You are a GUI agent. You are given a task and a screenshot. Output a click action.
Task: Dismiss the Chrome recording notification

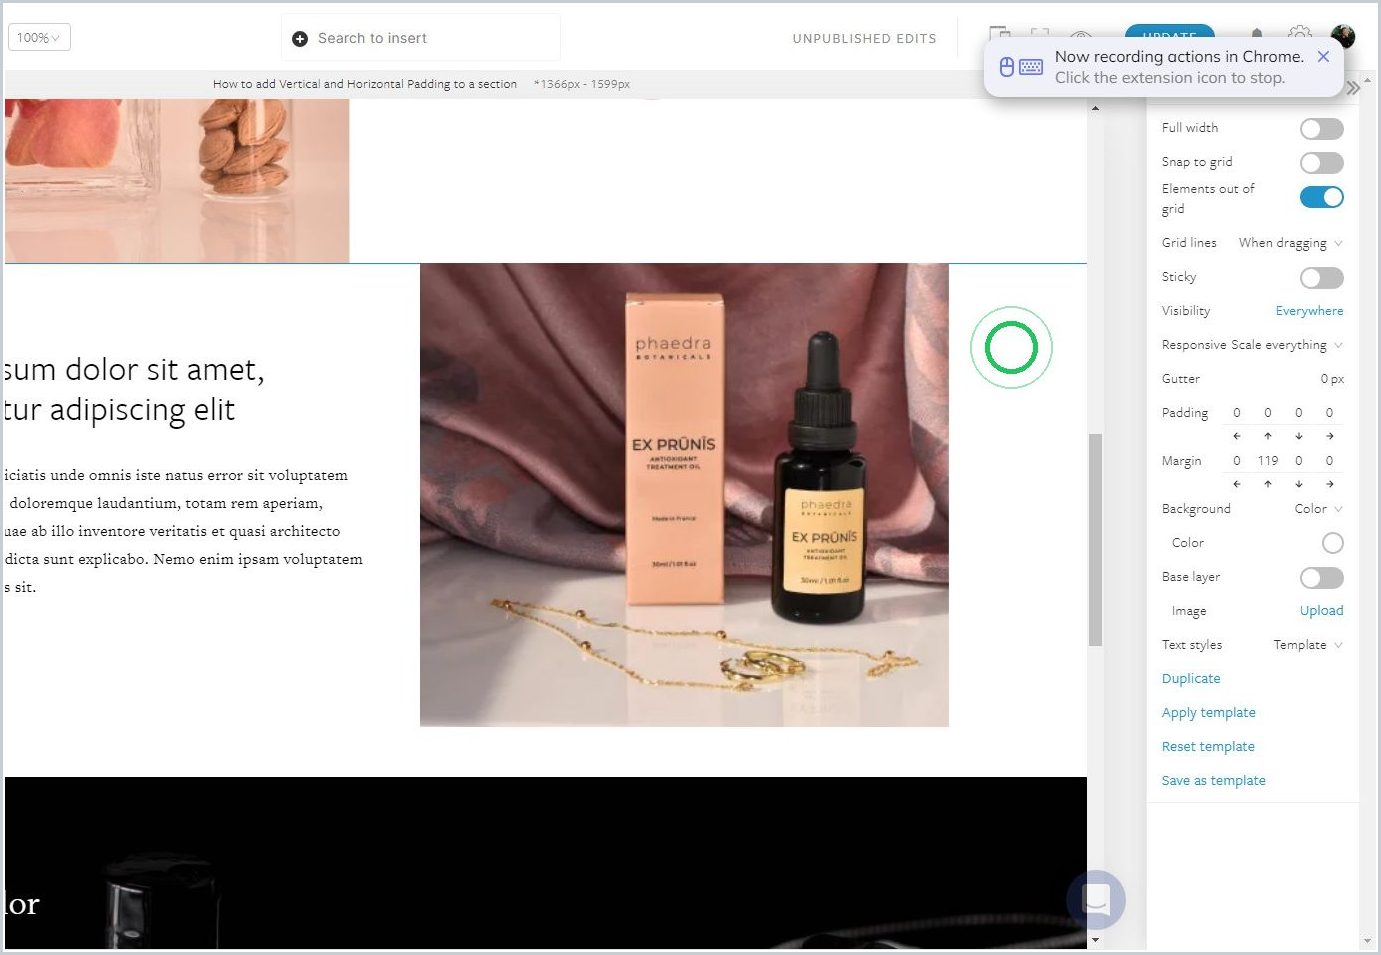(1323, 57)
